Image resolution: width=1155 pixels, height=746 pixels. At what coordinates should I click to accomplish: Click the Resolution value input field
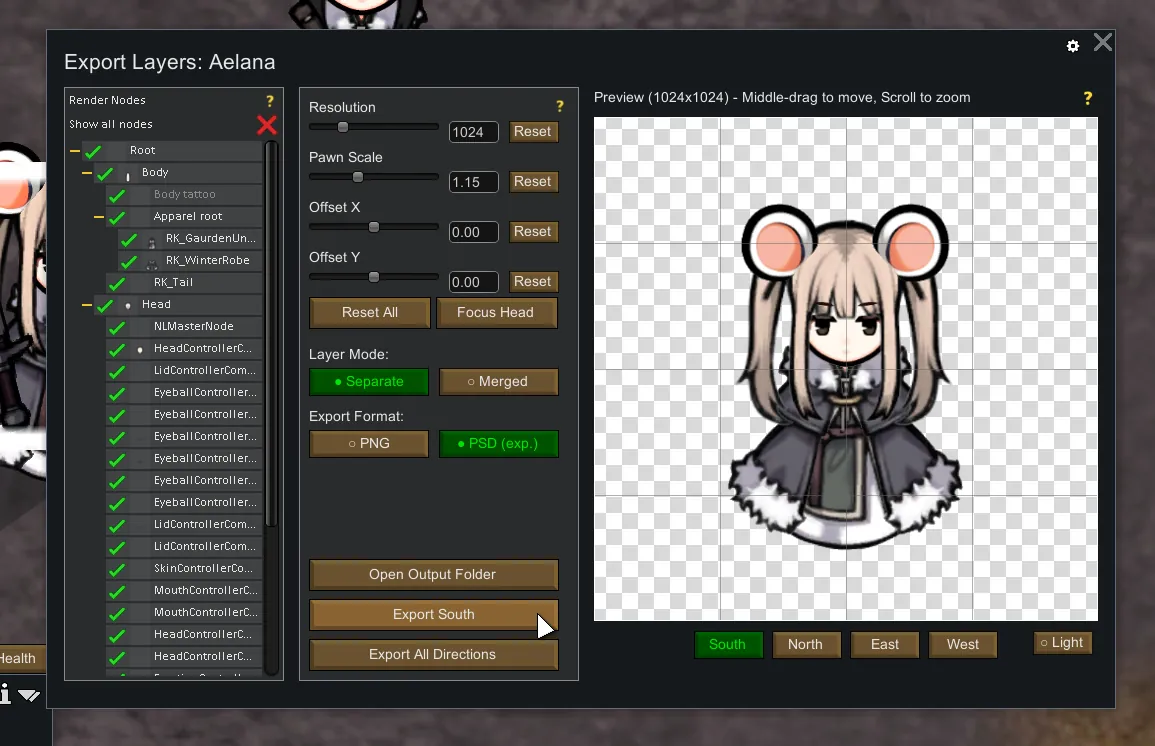[473, 132]
